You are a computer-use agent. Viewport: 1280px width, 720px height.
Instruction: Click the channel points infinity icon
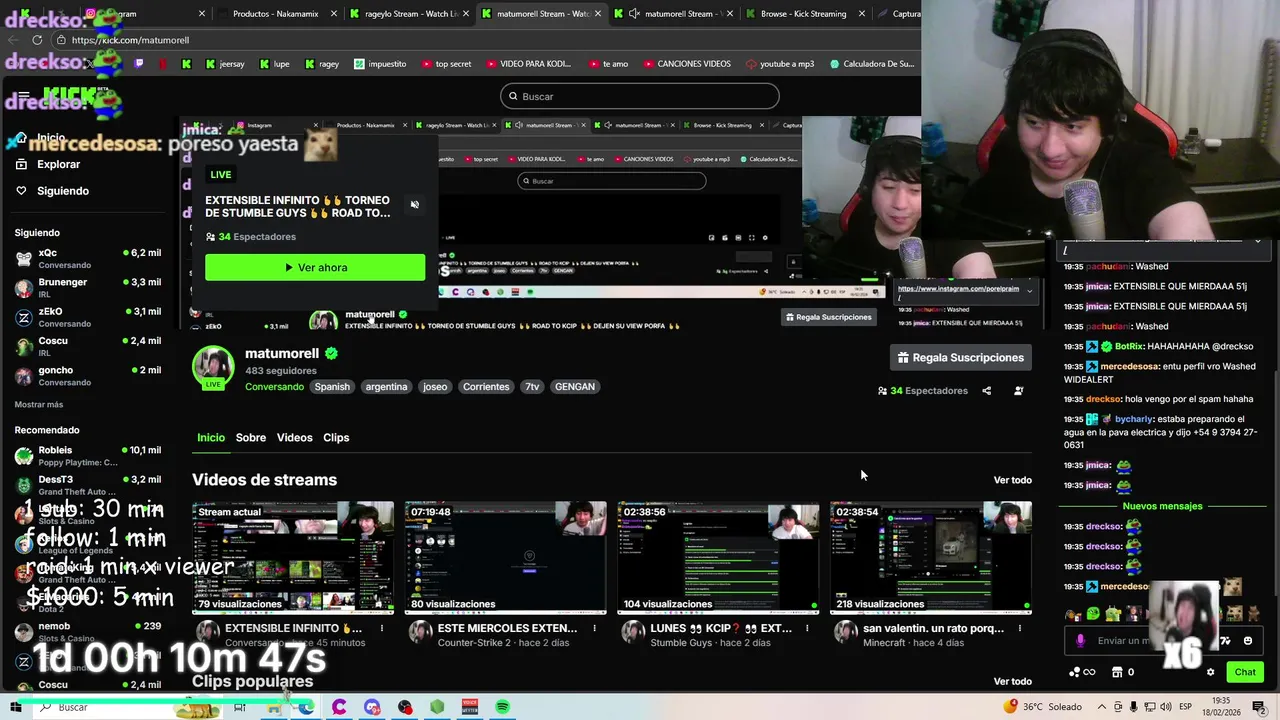point(1082,672)
